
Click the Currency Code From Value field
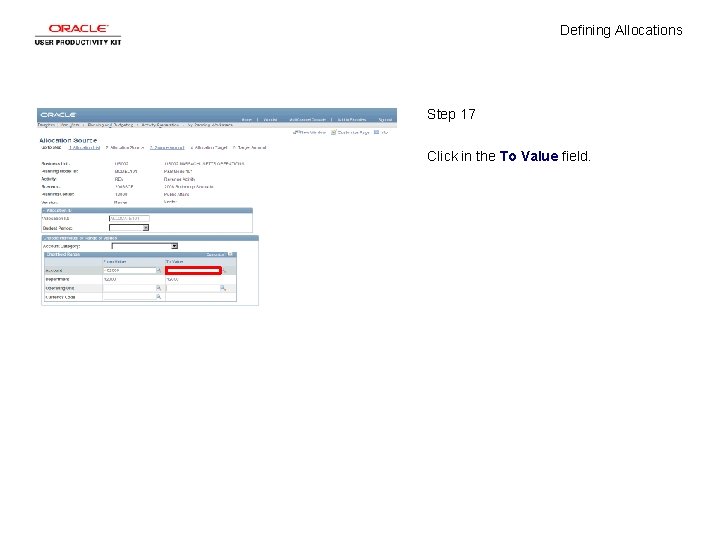pyautogui.click(x=129, y=297)
